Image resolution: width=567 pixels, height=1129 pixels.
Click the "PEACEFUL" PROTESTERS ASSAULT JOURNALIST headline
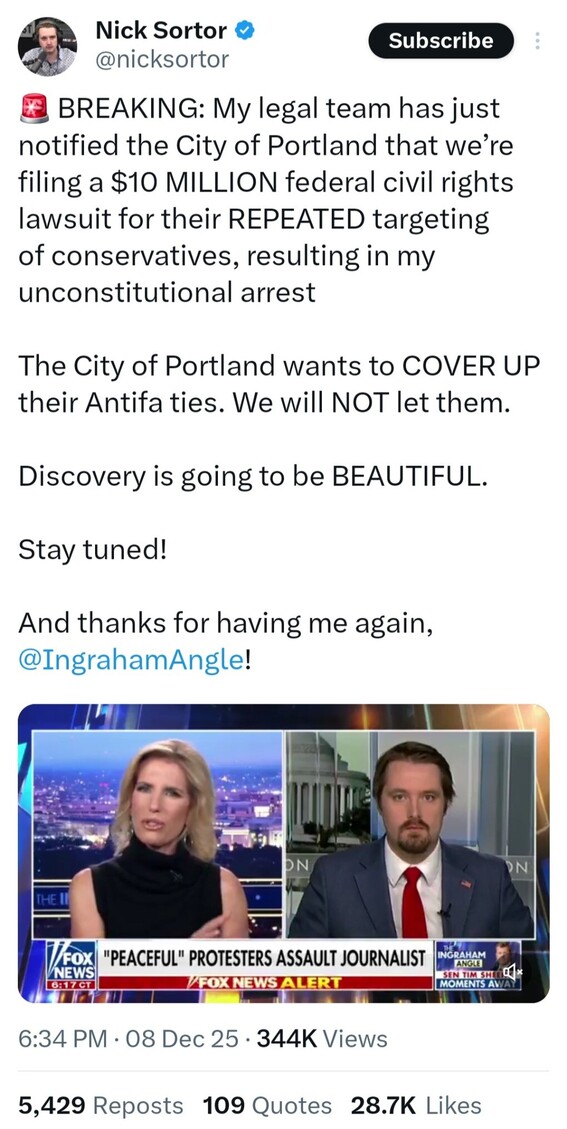point(265,958)
